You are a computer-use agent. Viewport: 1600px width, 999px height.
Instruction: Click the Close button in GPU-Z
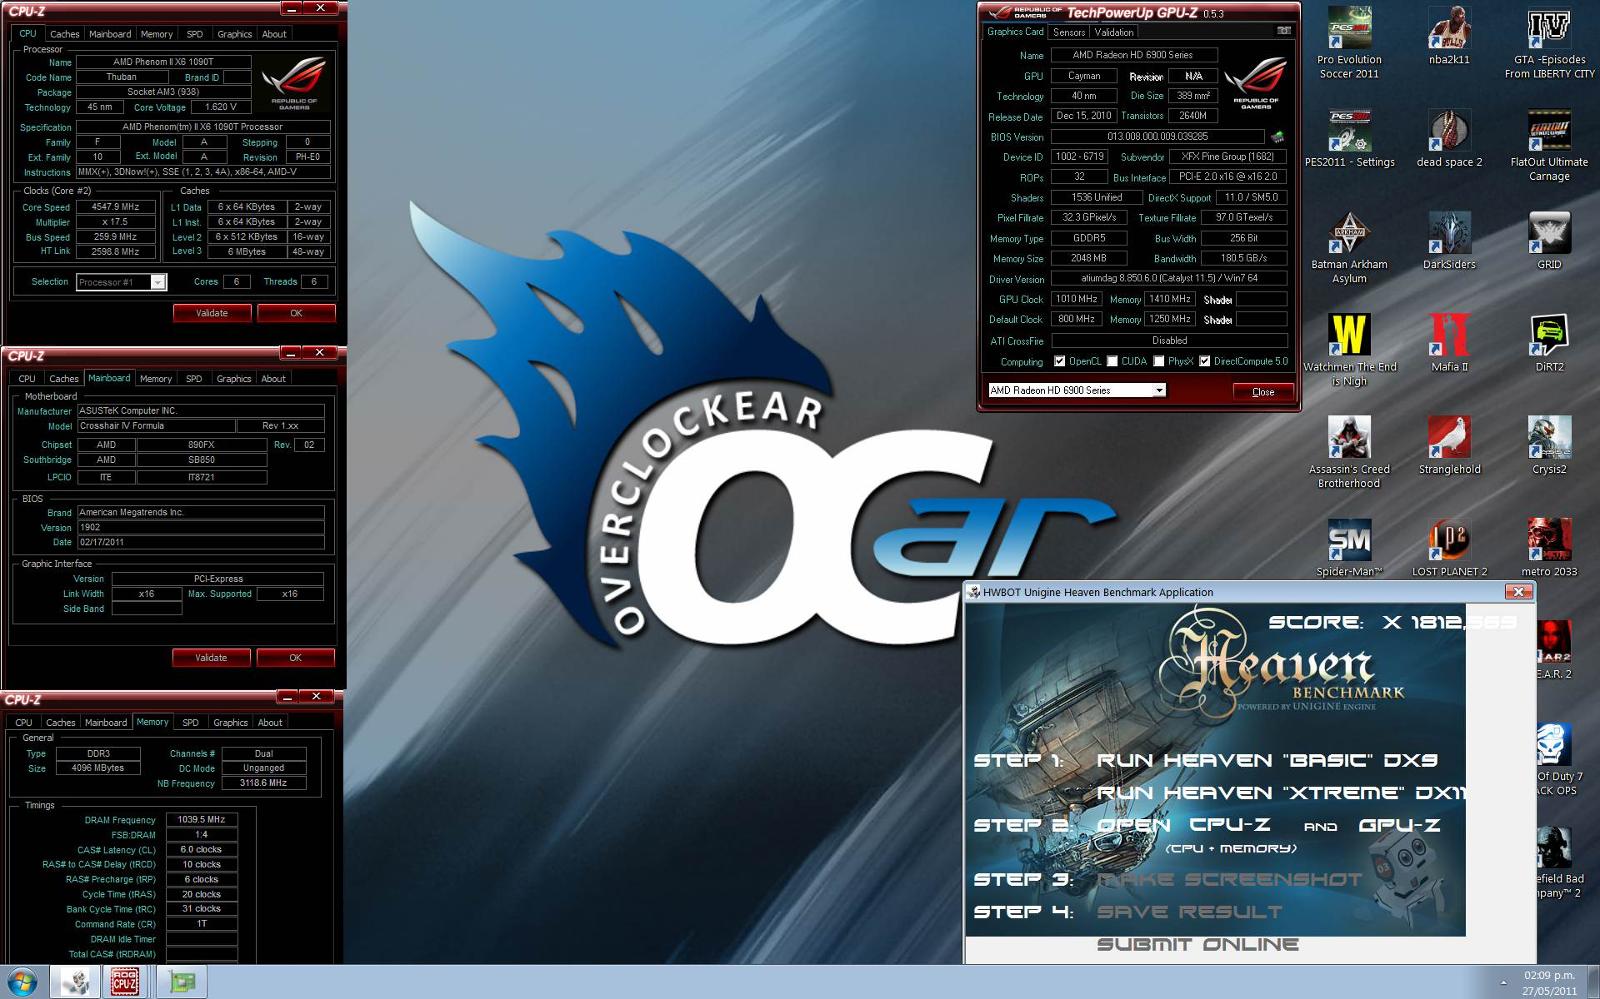[1263, 392]
